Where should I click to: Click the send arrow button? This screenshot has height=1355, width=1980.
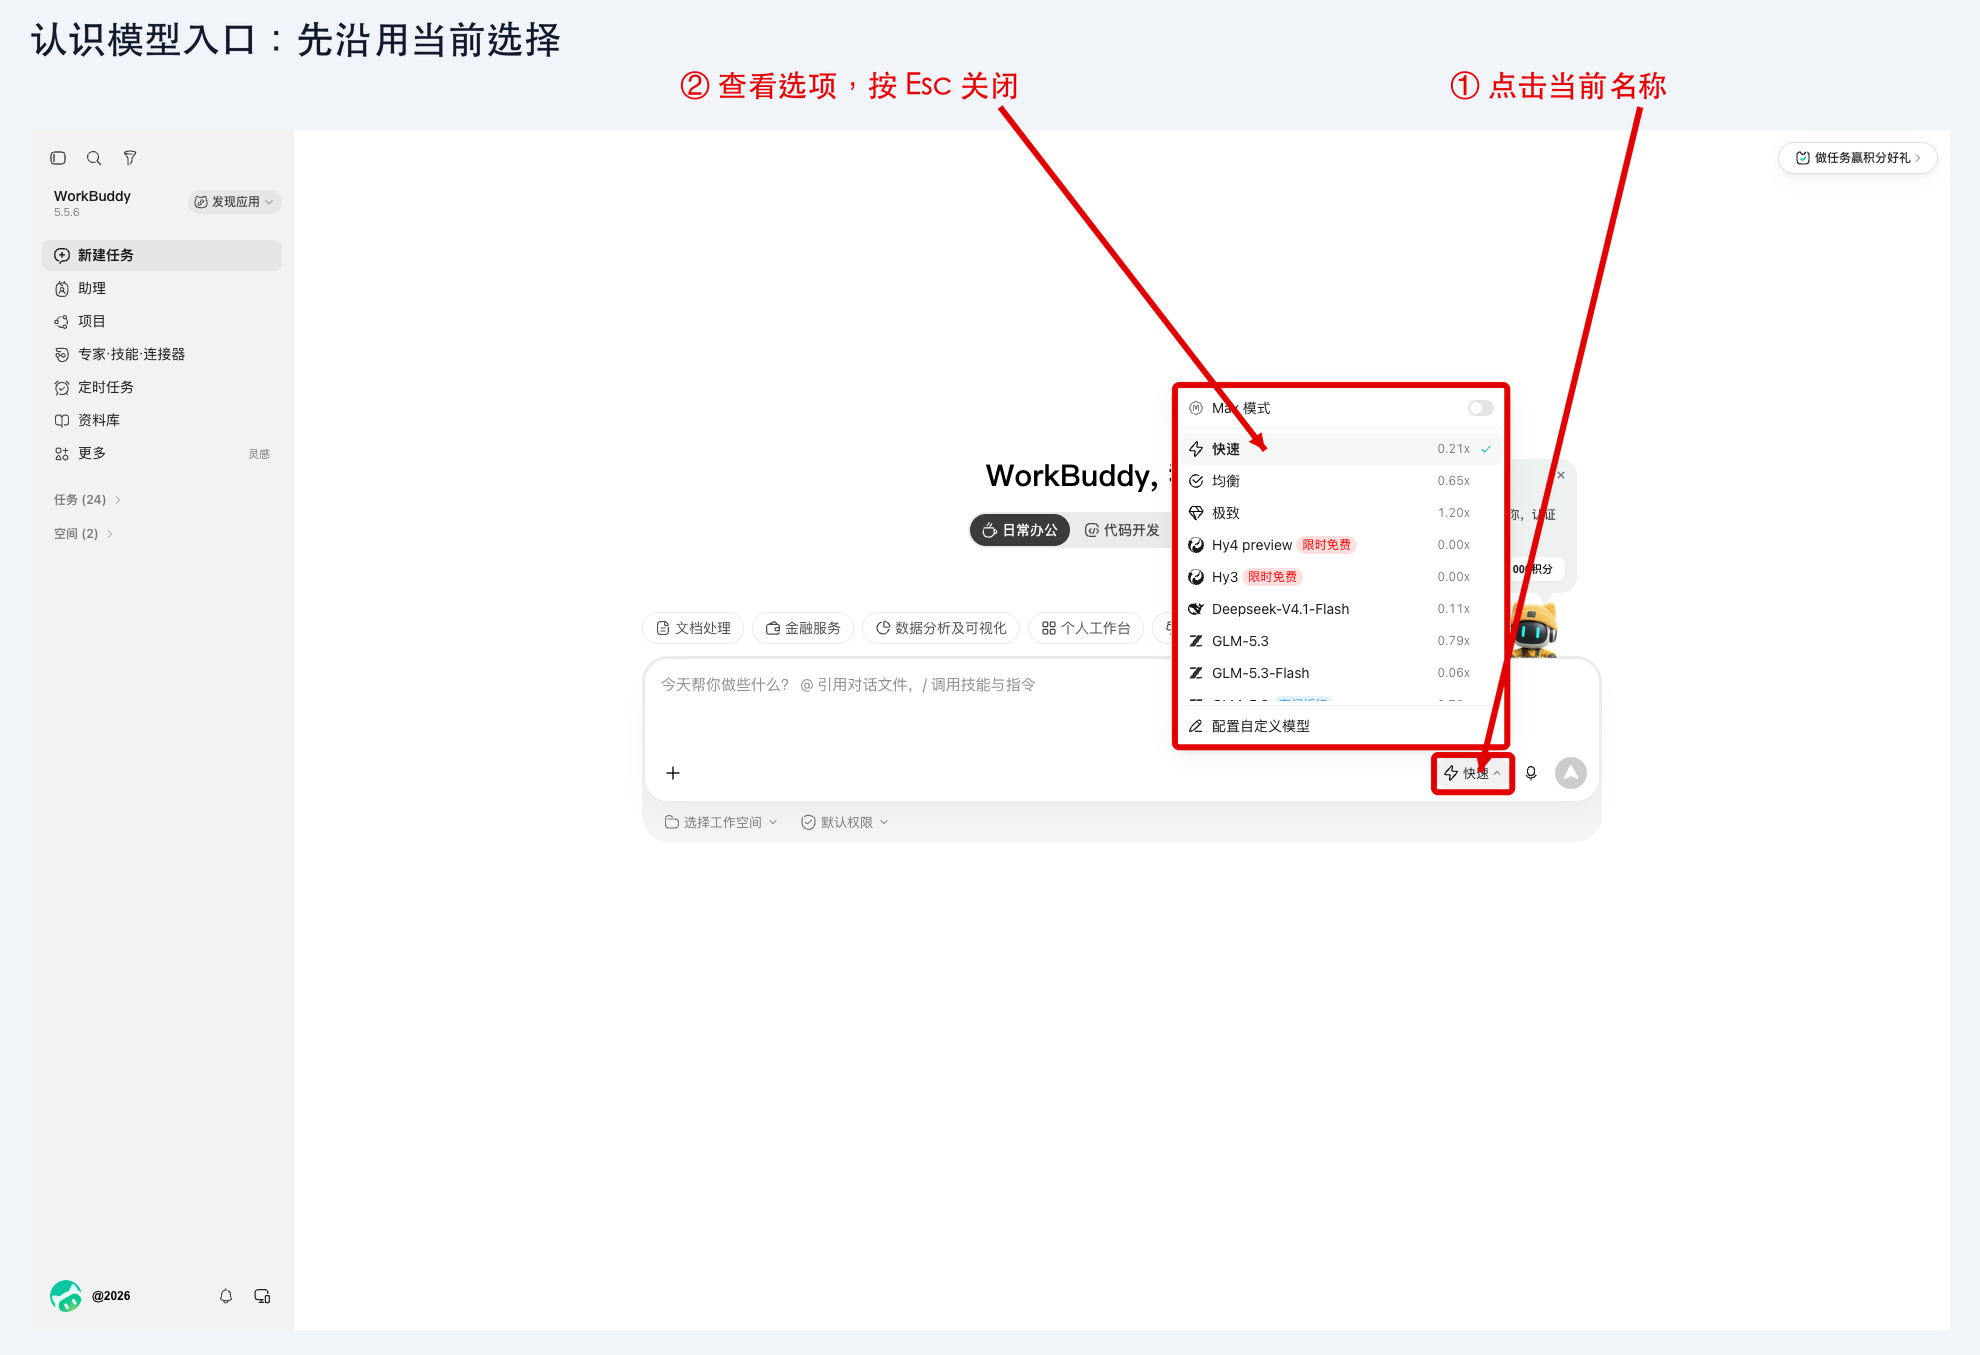1571,773
